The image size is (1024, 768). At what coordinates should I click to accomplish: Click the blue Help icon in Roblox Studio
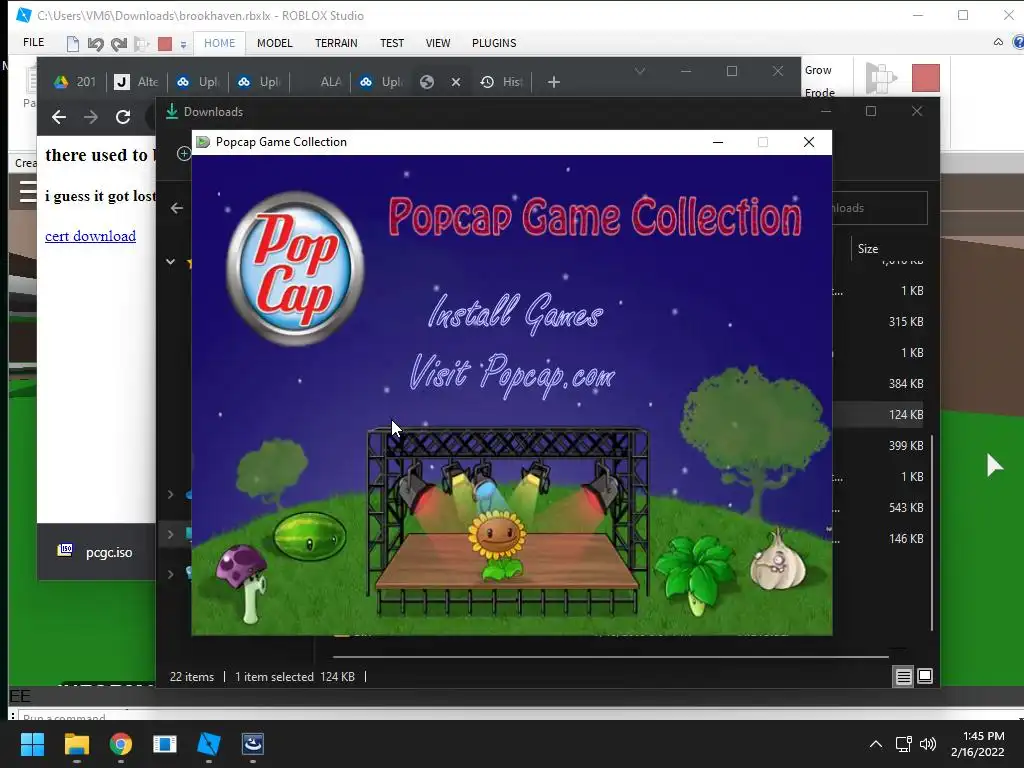pos(1018,42)
